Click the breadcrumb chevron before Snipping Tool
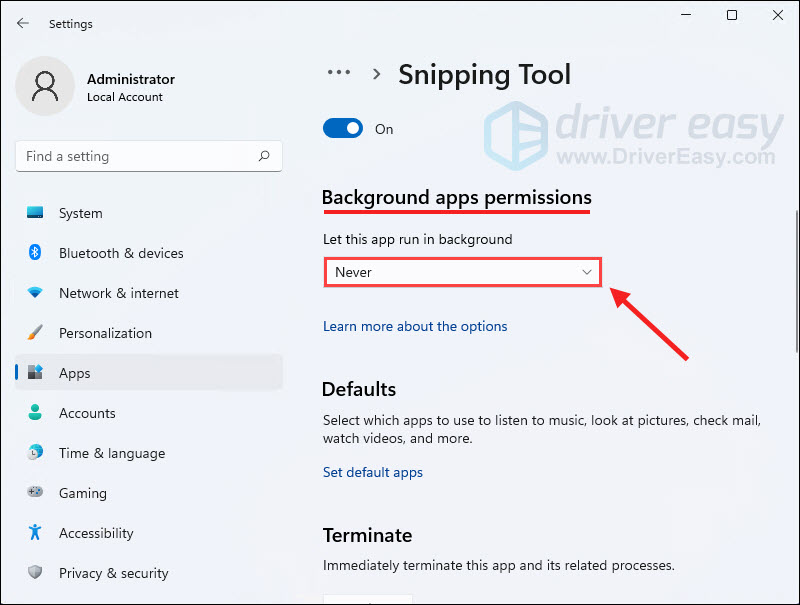The image size is (800, 605). [x=377, y=74]
